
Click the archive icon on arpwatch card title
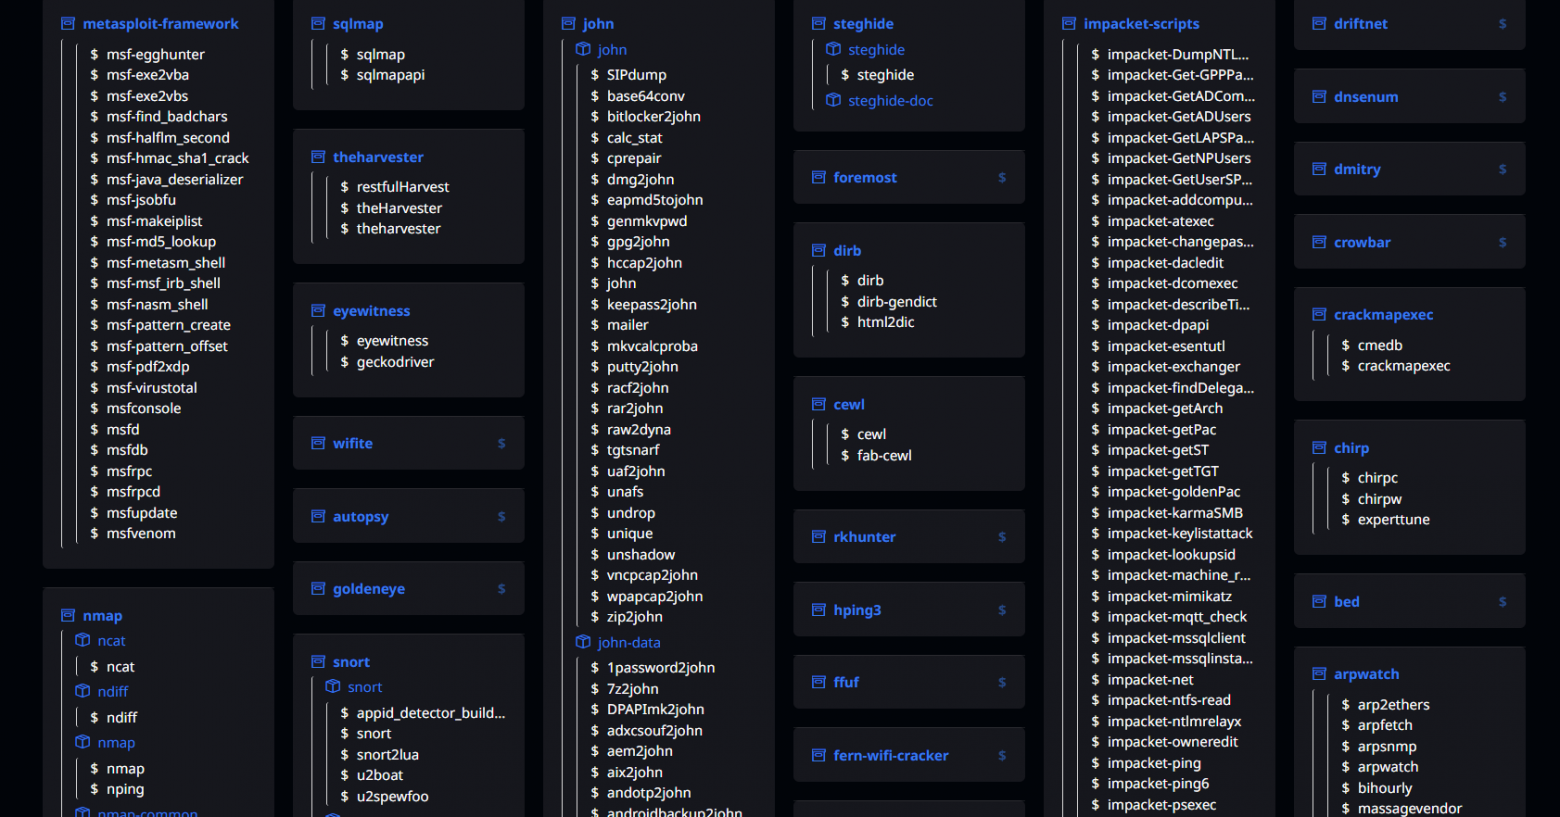coord(1319,674)
